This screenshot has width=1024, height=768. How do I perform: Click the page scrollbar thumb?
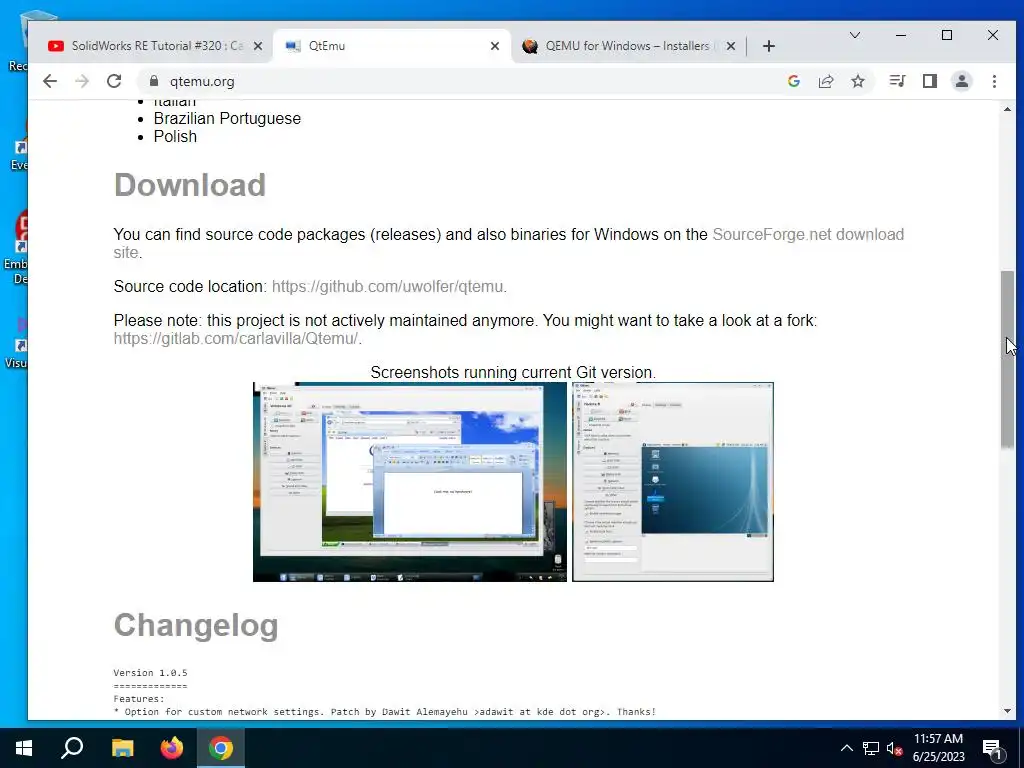(x=1008, y=359)
